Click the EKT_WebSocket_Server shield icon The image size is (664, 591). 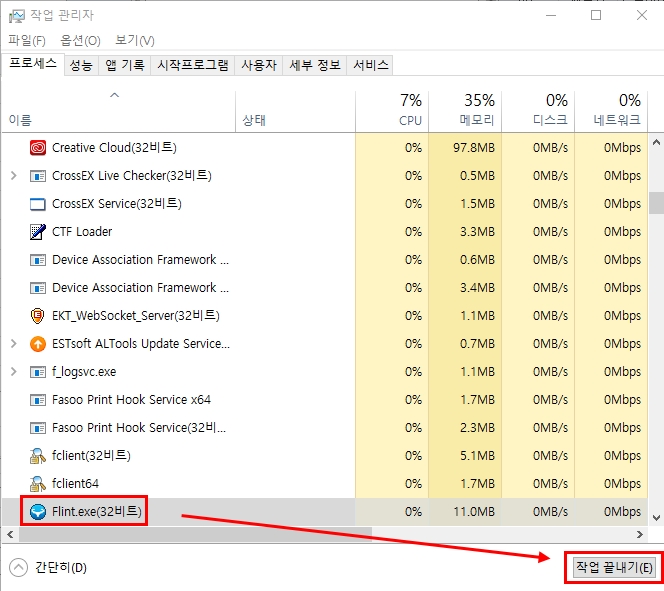coord(38,316)
